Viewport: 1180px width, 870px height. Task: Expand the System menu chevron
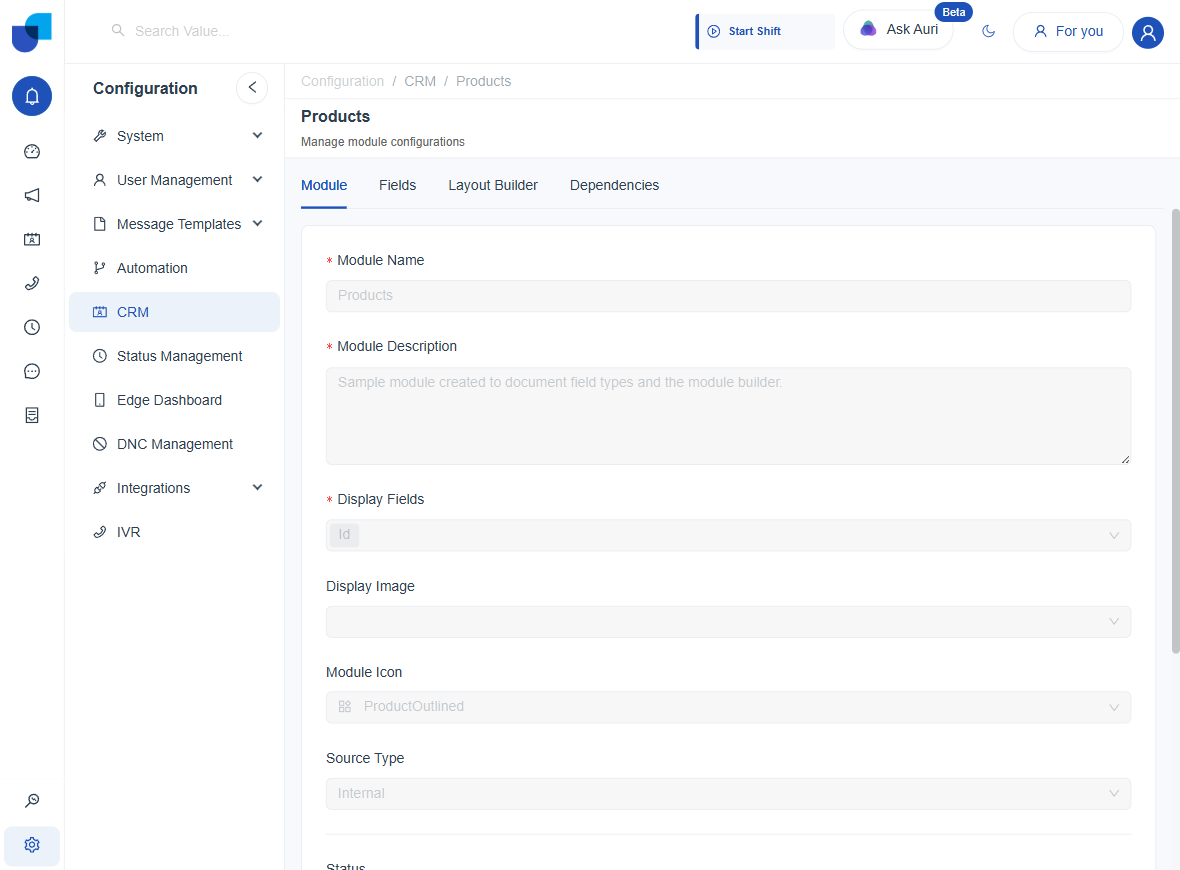click(257, 135)
